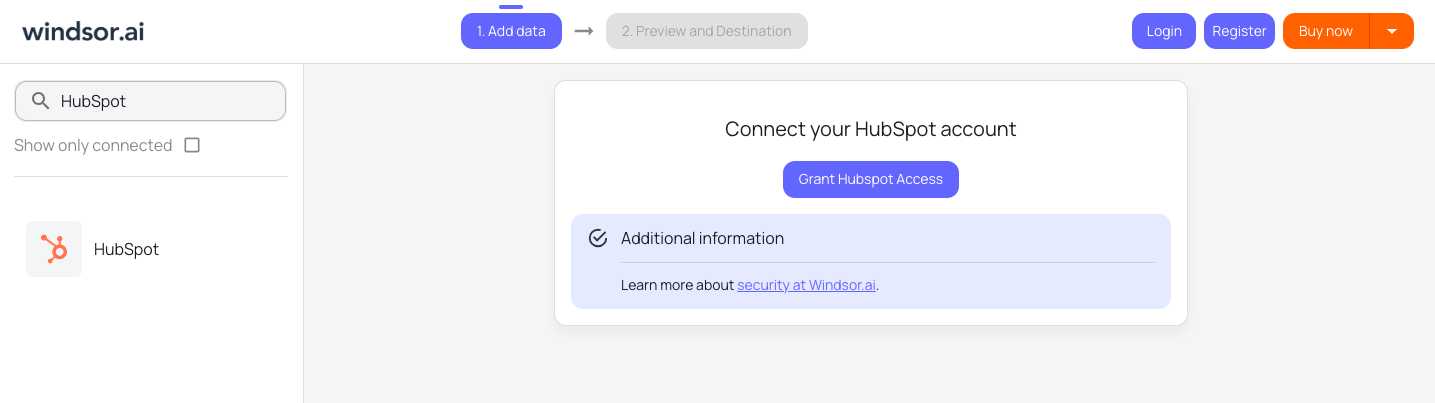The height and width of the screenshot is (403, 1435).
Task: Open the Buy now dropdown arrow
Action: [x=1391, y=31]
